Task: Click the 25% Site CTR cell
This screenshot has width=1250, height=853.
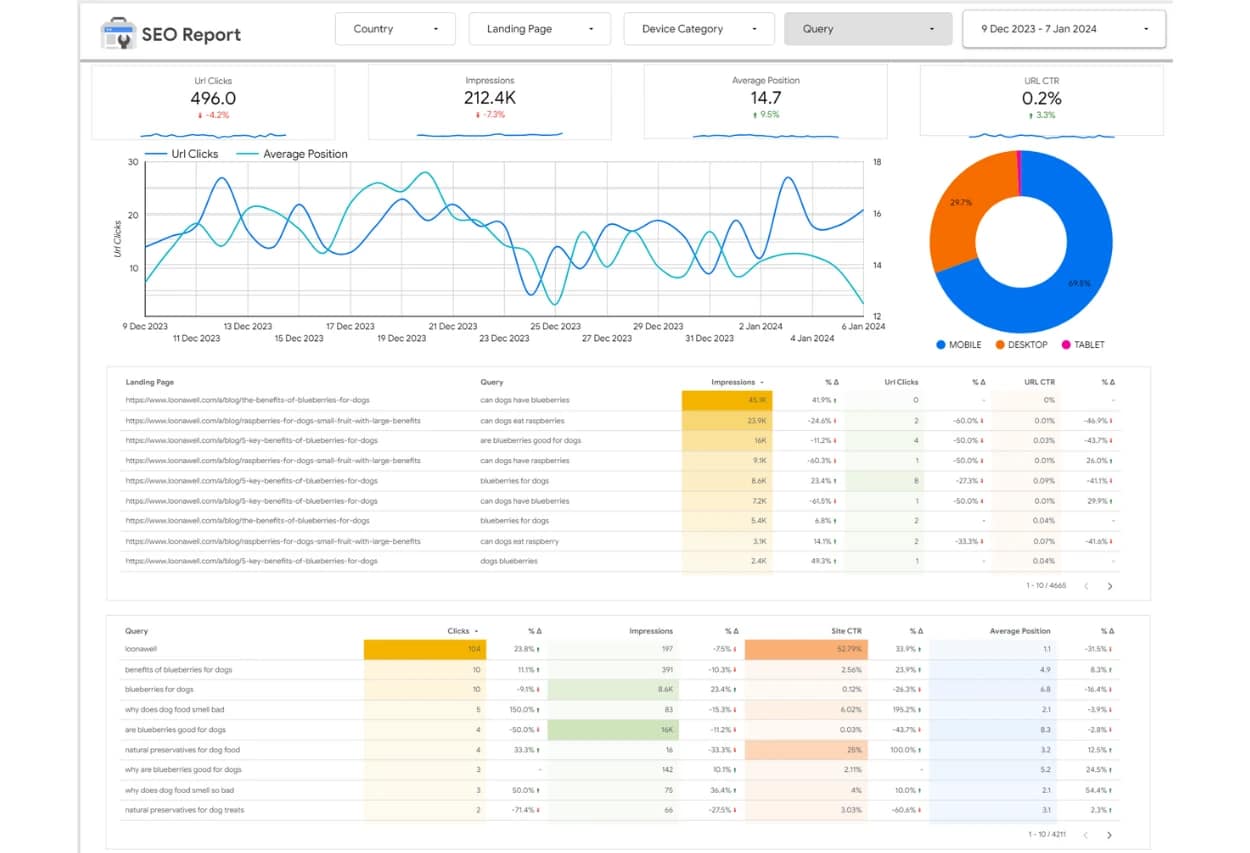Action: click(805, 750)
